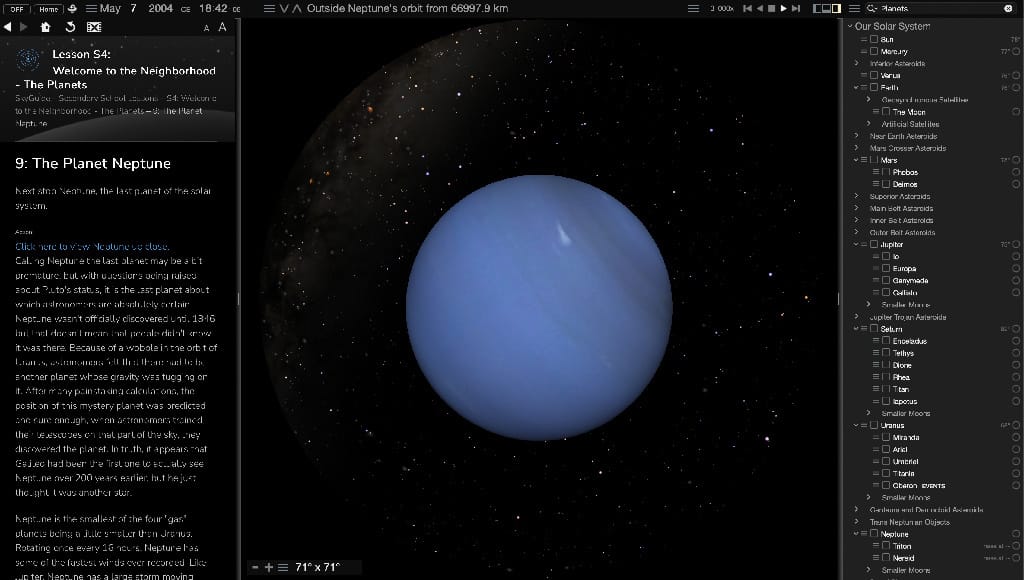Click the orbit circle for Jupiter row

(x=1016, y=244)
